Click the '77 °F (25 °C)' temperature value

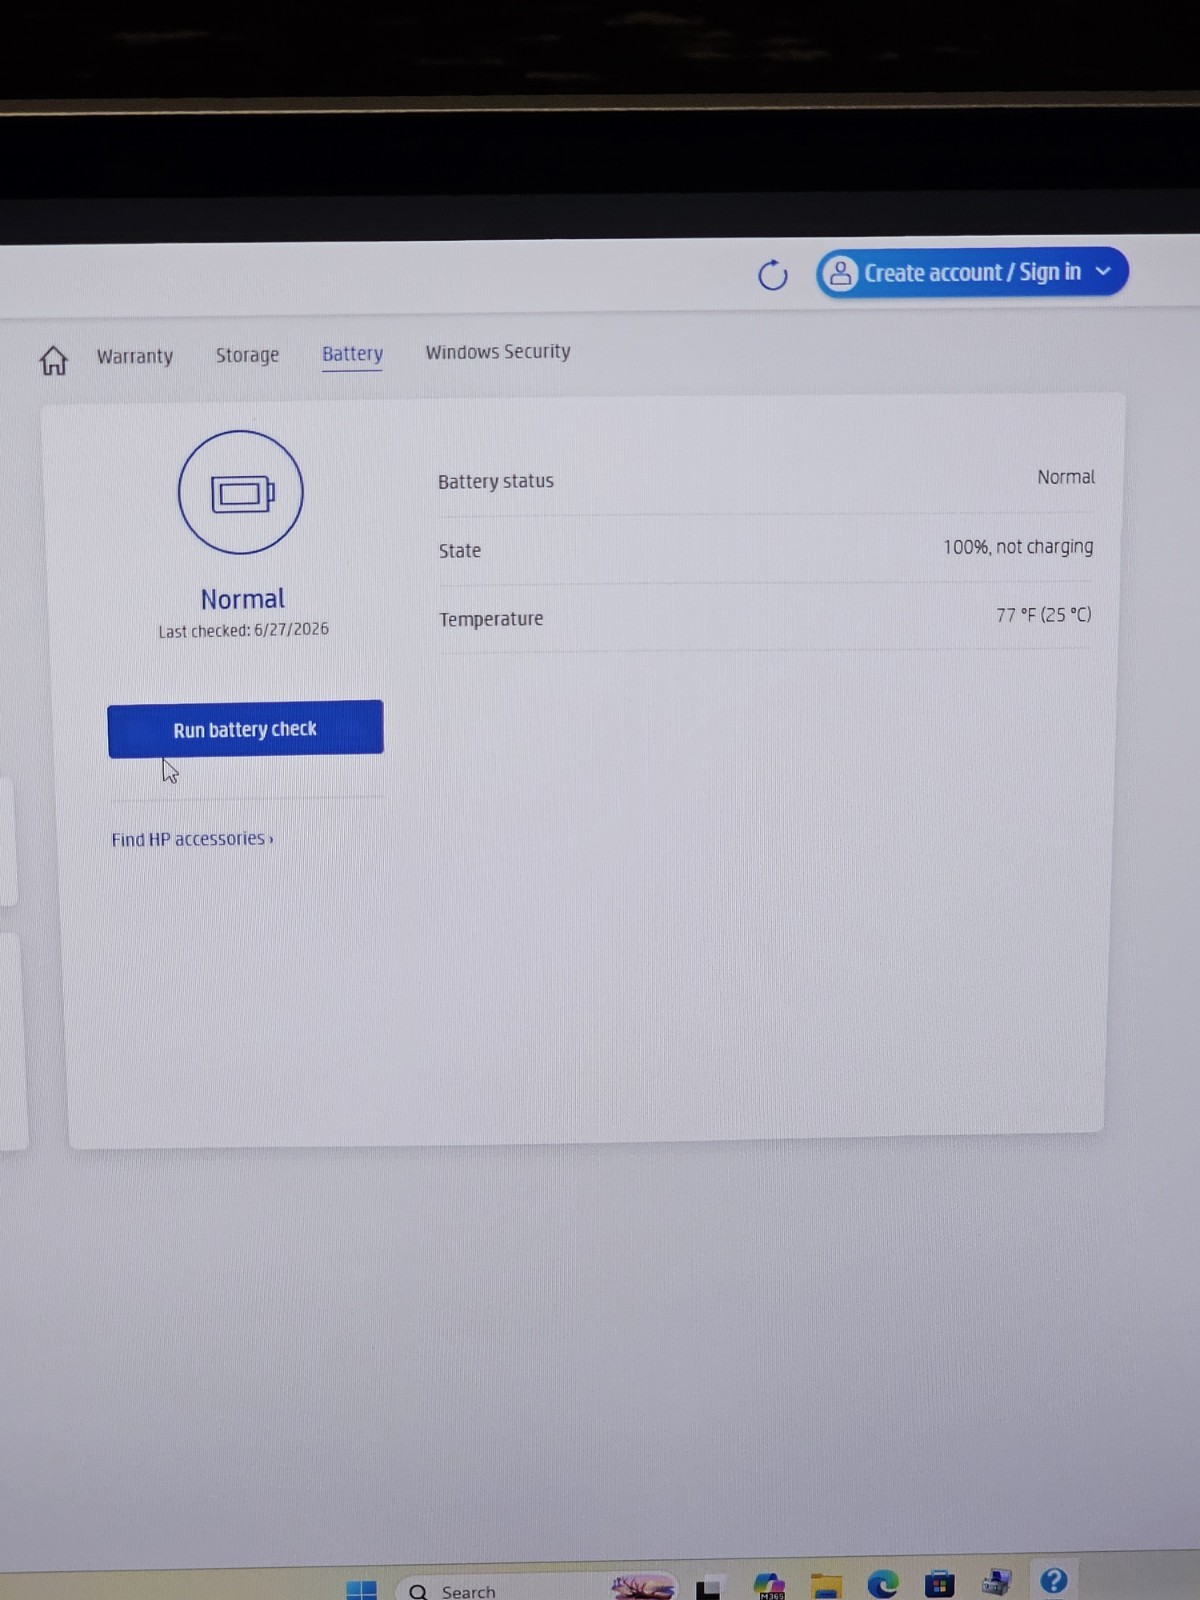pyautogui.click(x=1043, y=615)
